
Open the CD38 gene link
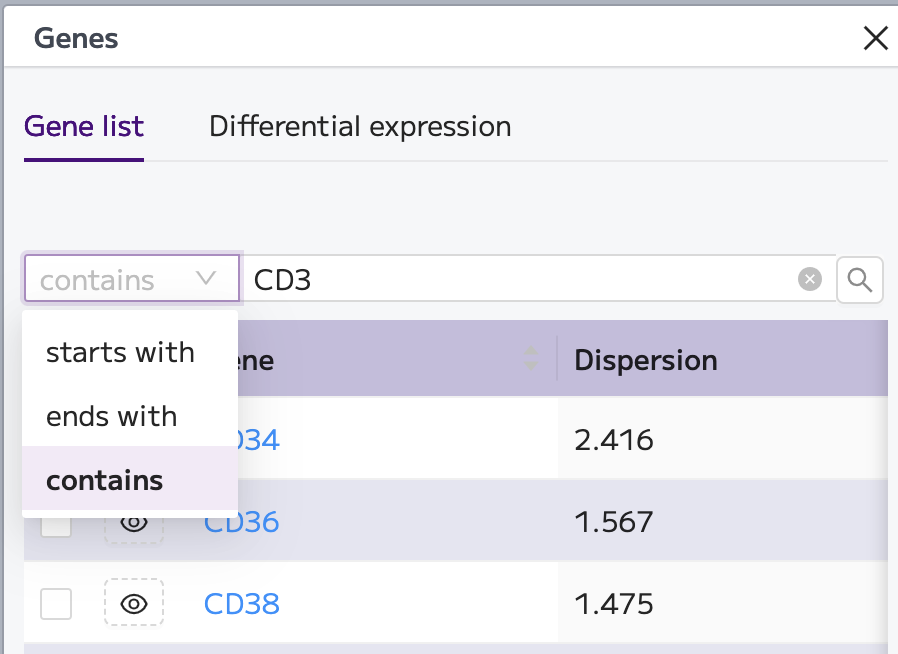point(242,604)
